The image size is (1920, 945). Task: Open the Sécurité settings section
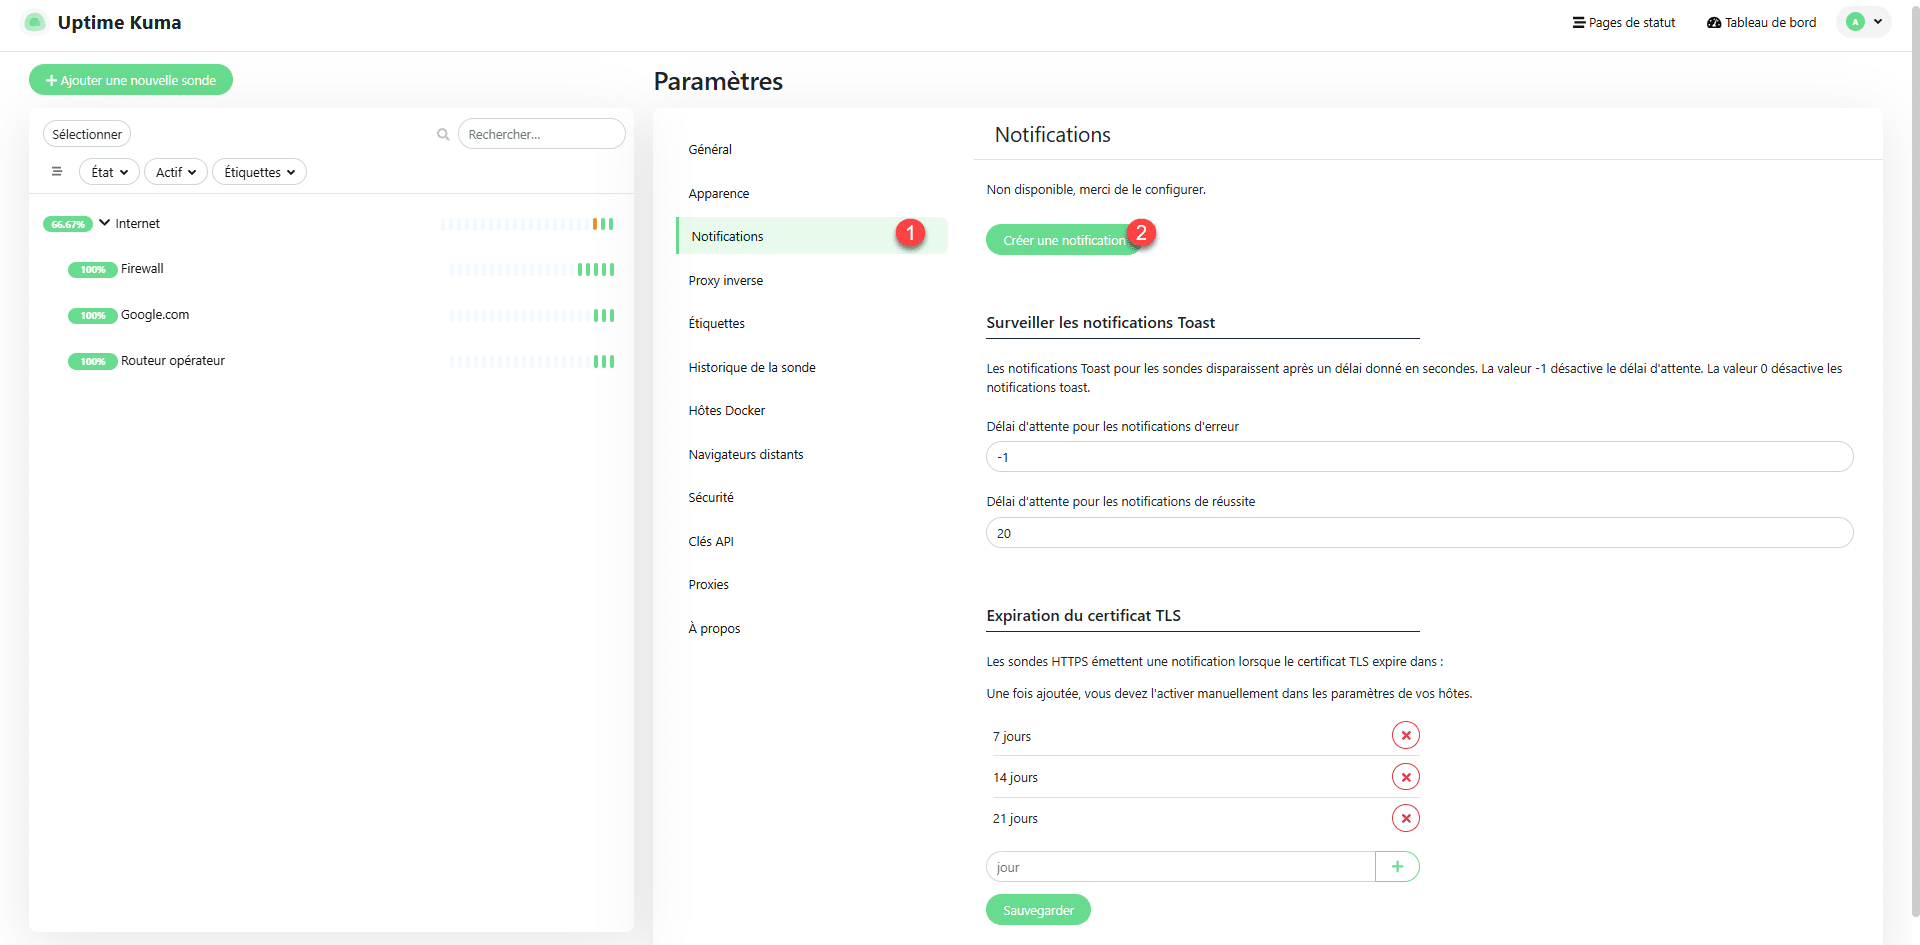(x=711, y=498)
